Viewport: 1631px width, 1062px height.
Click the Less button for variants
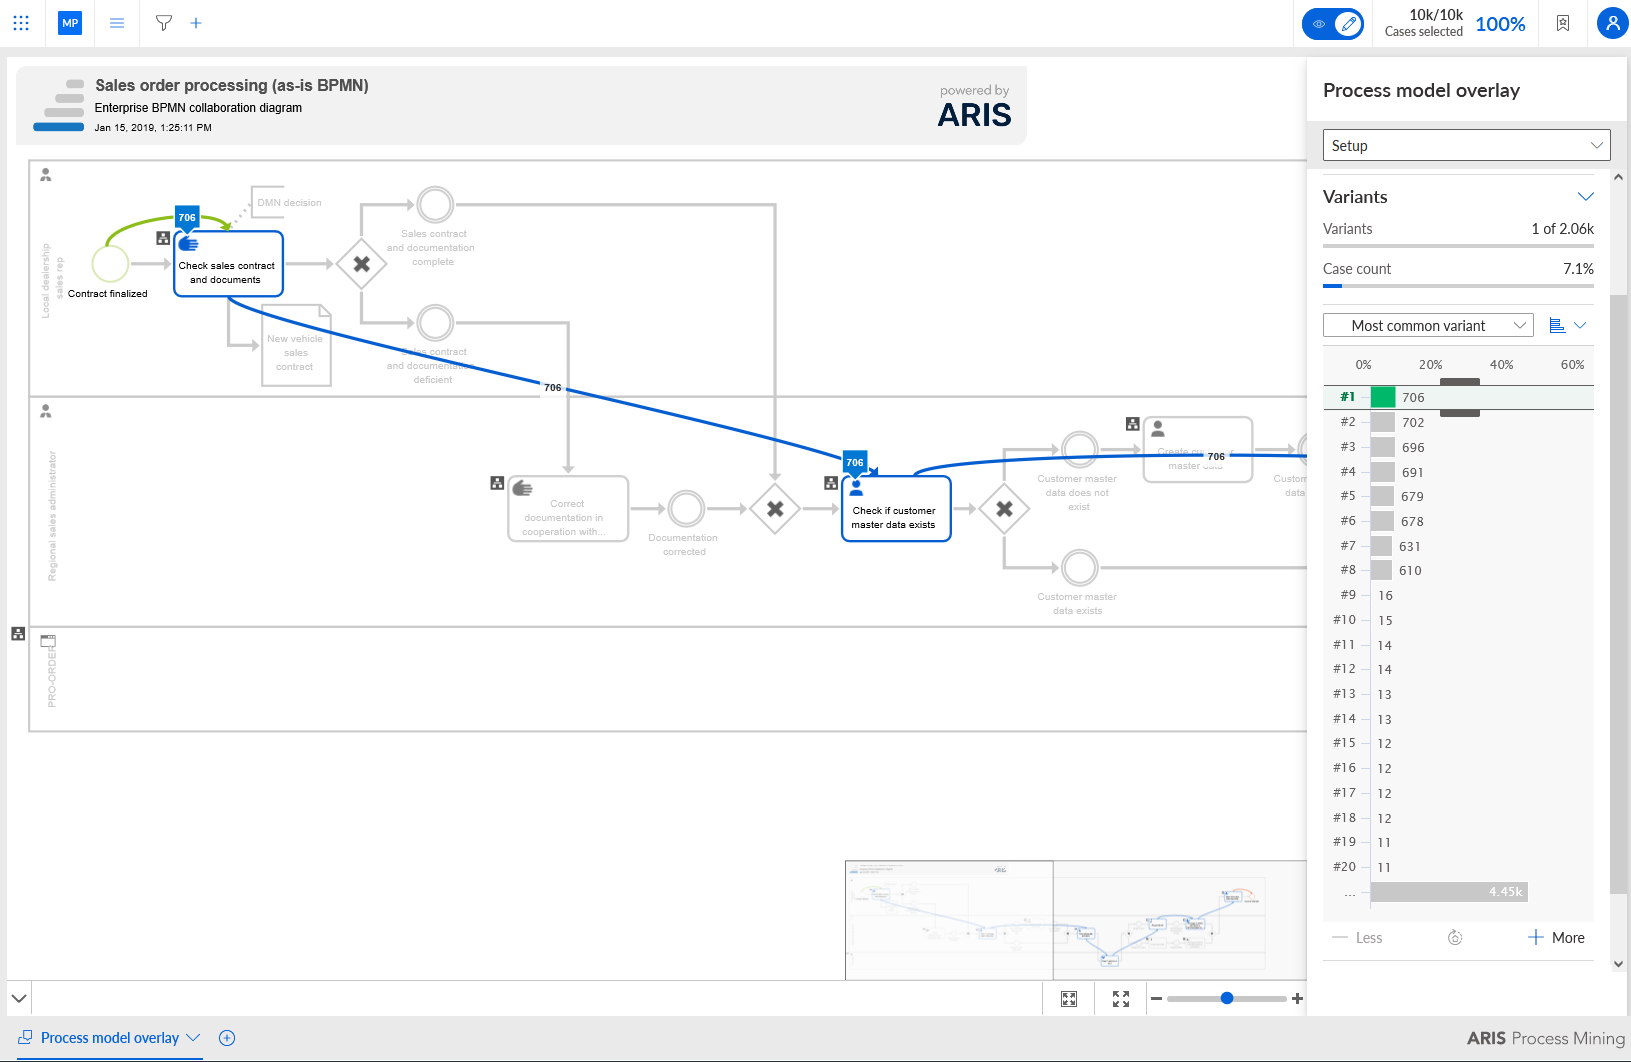point(1357,938)
